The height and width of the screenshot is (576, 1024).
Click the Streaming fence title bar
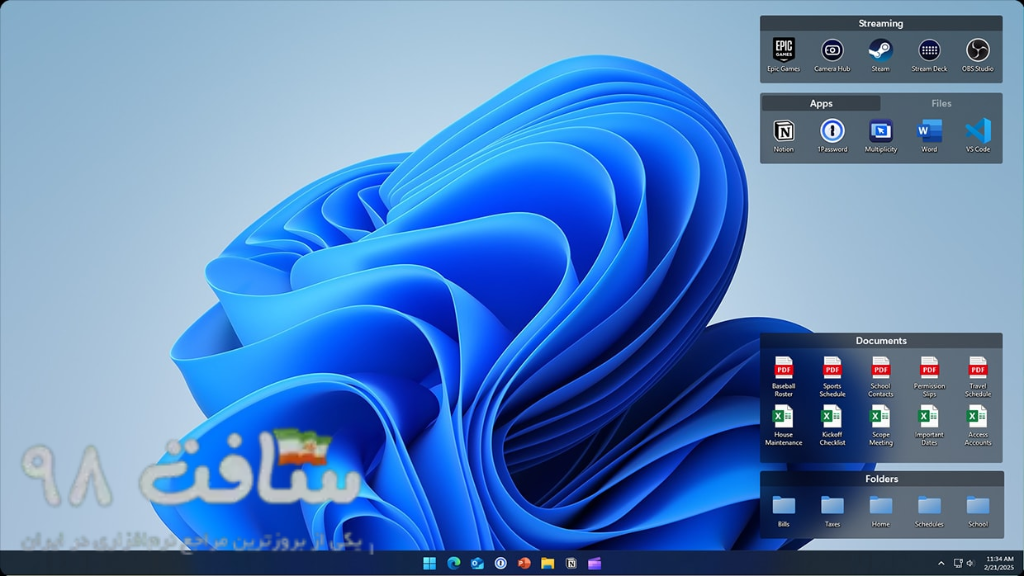coord(881,24)
